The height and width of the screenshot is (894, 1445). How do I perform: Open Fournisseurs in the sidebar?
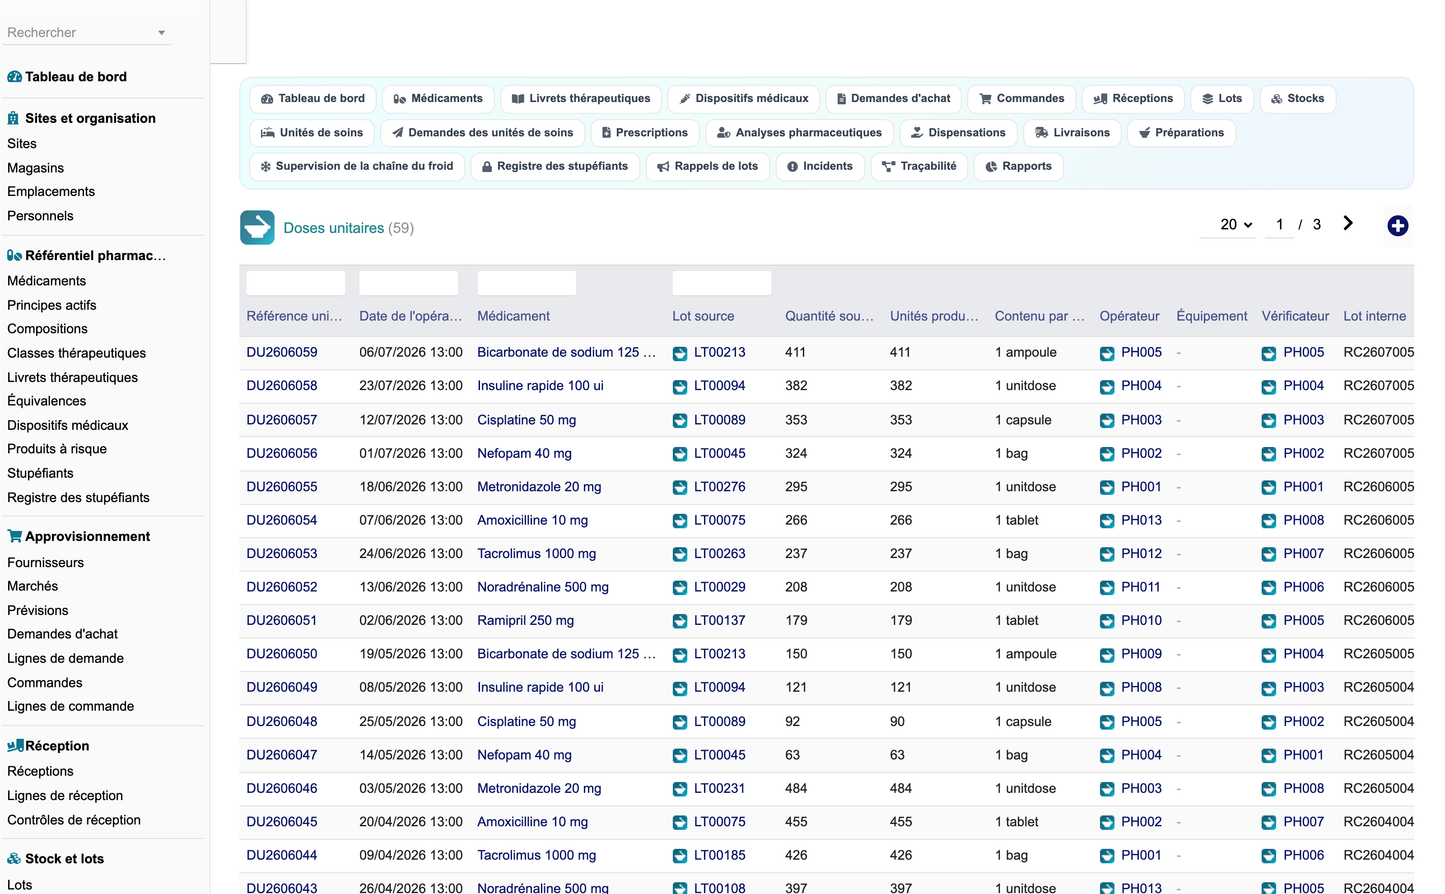pyautogui.click(x=46, y=563)
